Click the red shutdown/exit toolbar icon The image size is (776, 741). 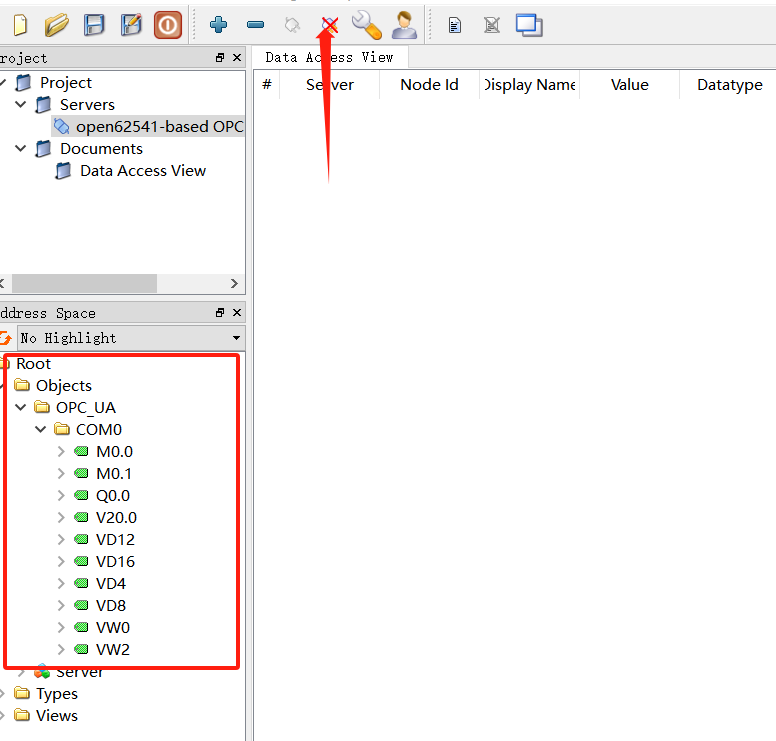168,25
